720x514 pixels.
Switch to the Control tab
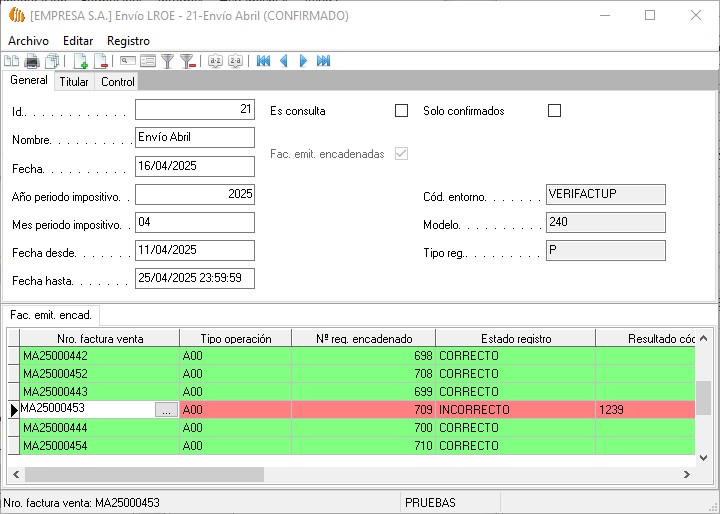tap(118, 82)
